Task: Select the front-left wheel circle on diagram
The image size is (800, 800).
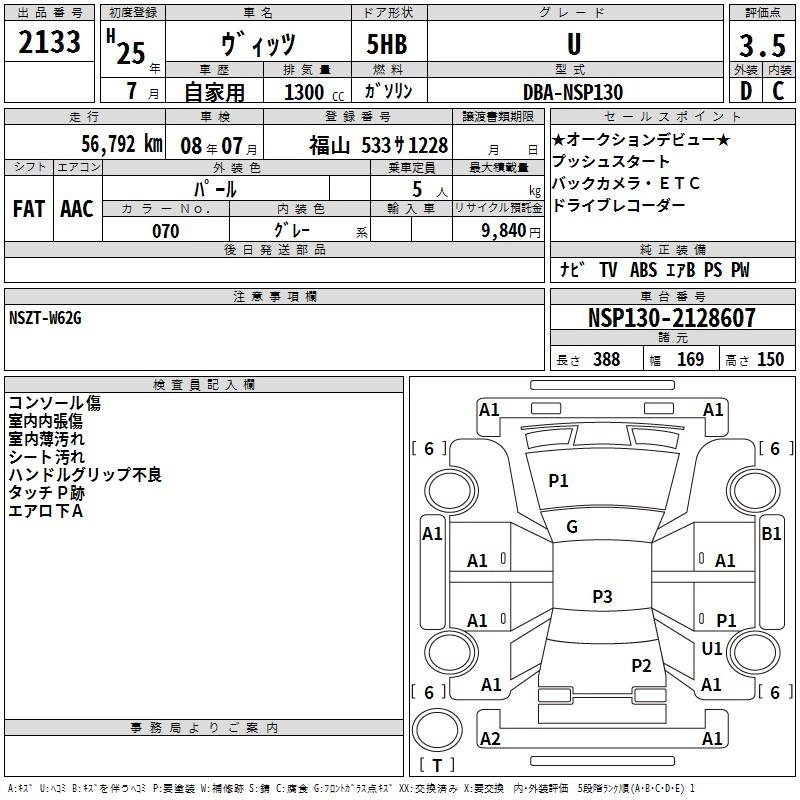Action: click(451, 491)
